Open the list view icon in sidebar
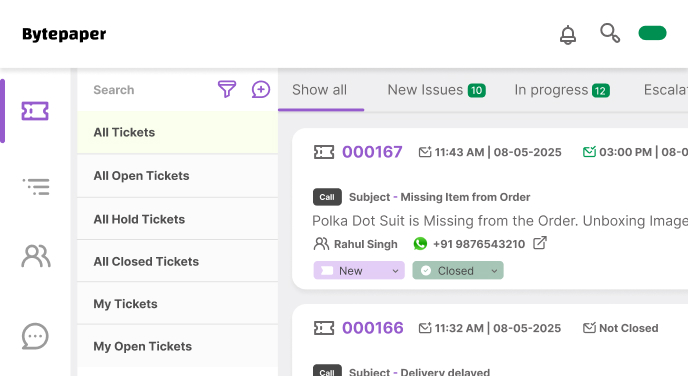Viewport: 688px width, 376px height. [36, 186]
